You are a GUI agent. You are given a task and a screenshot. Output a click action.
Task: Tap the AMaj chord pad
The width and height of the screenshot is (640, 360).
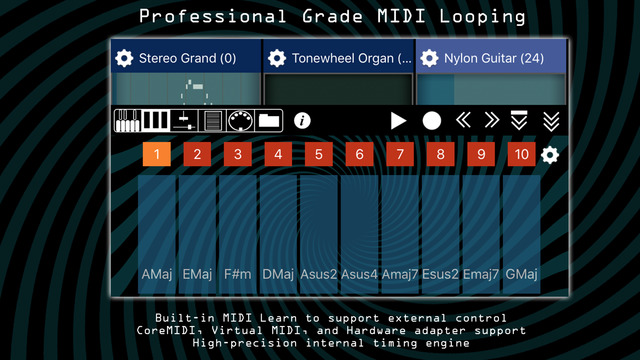[x=157, y=235]
